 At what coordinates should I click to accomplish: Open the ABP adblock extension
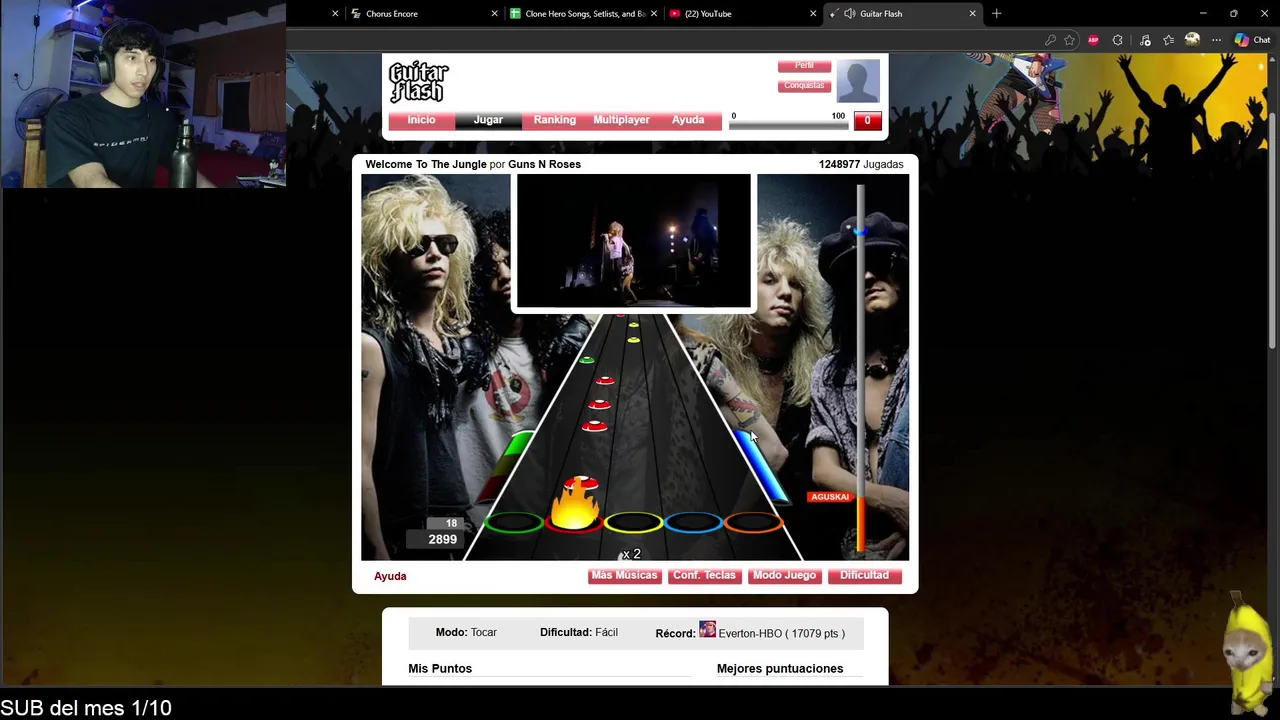tap(1093, 40)
